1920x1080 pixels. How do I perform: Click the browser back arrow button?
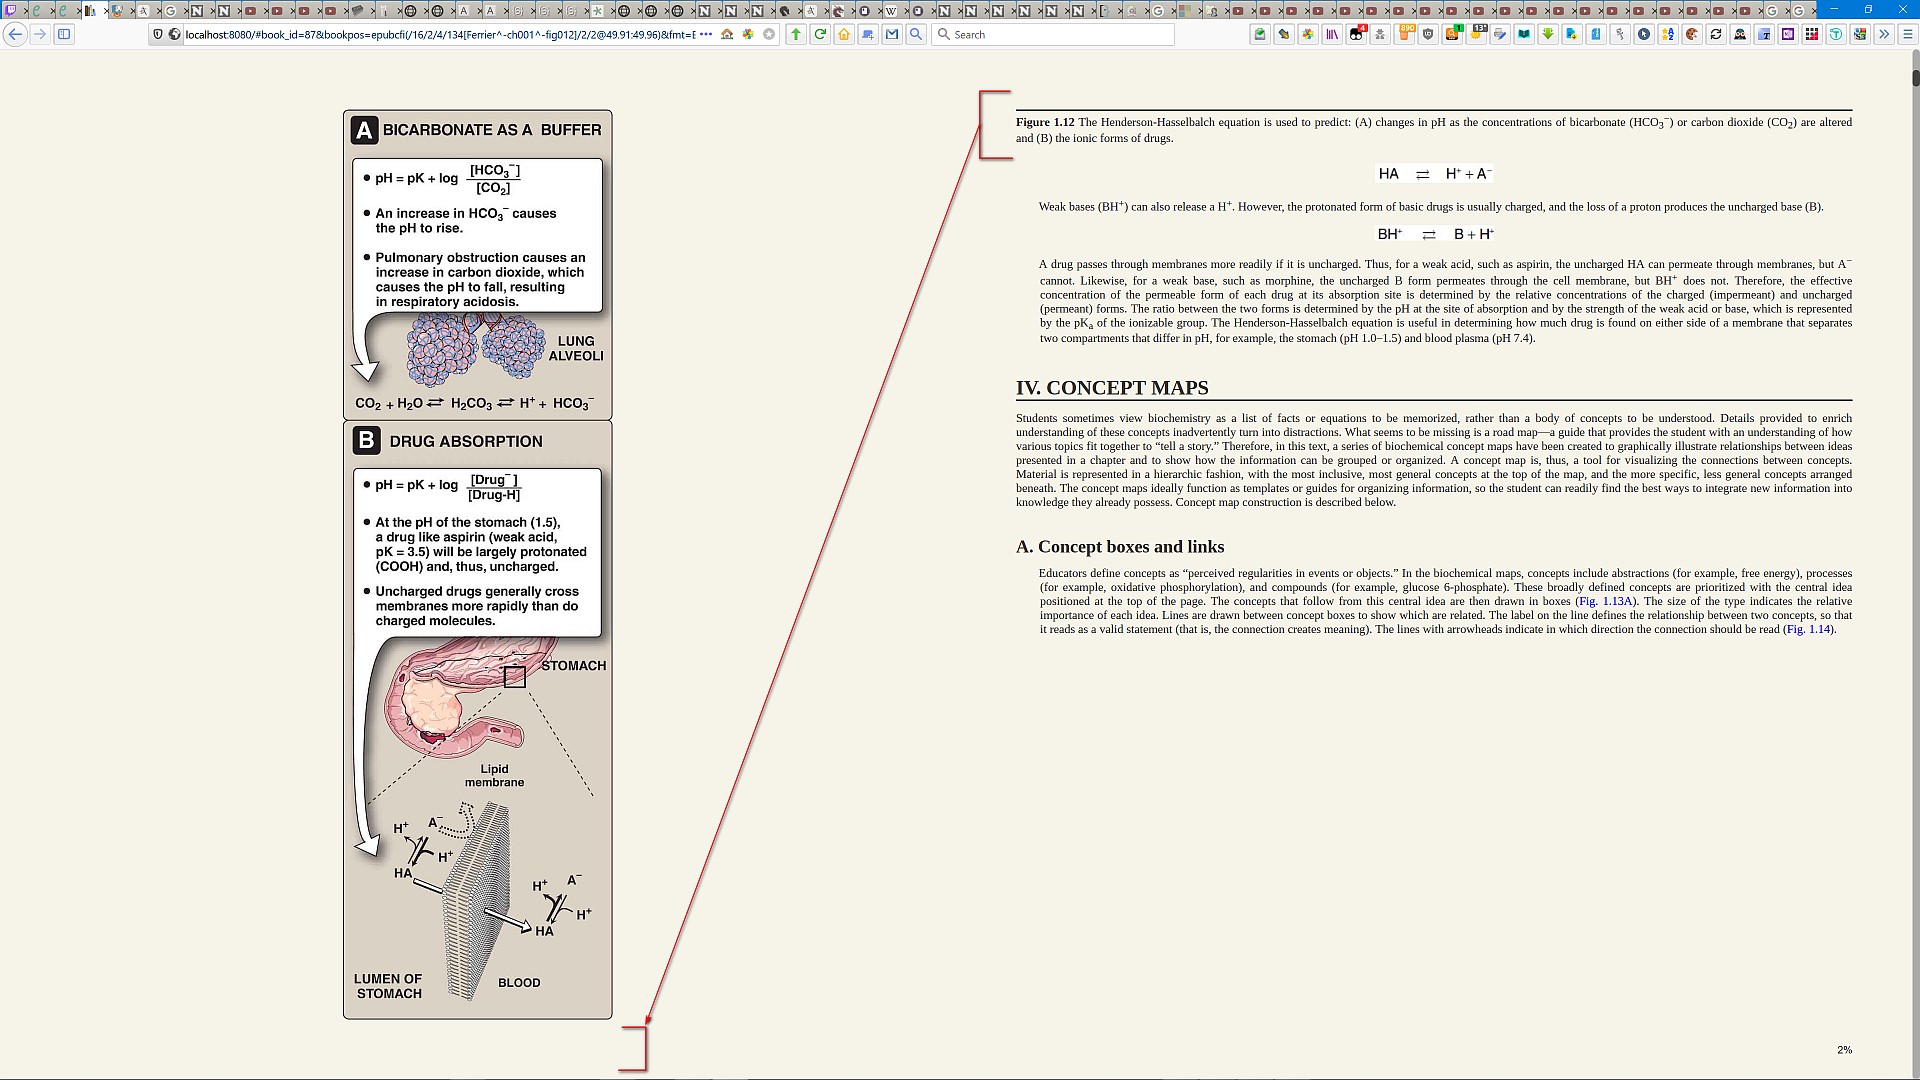coord(15,34)
